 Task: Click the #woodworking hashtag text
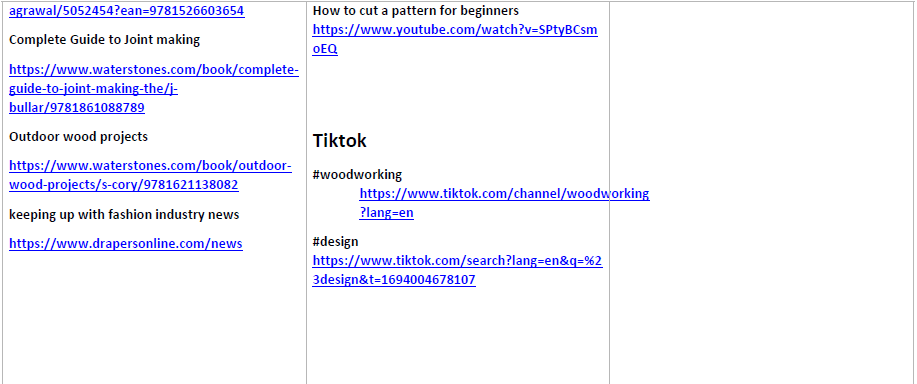[x=357, y=175]
